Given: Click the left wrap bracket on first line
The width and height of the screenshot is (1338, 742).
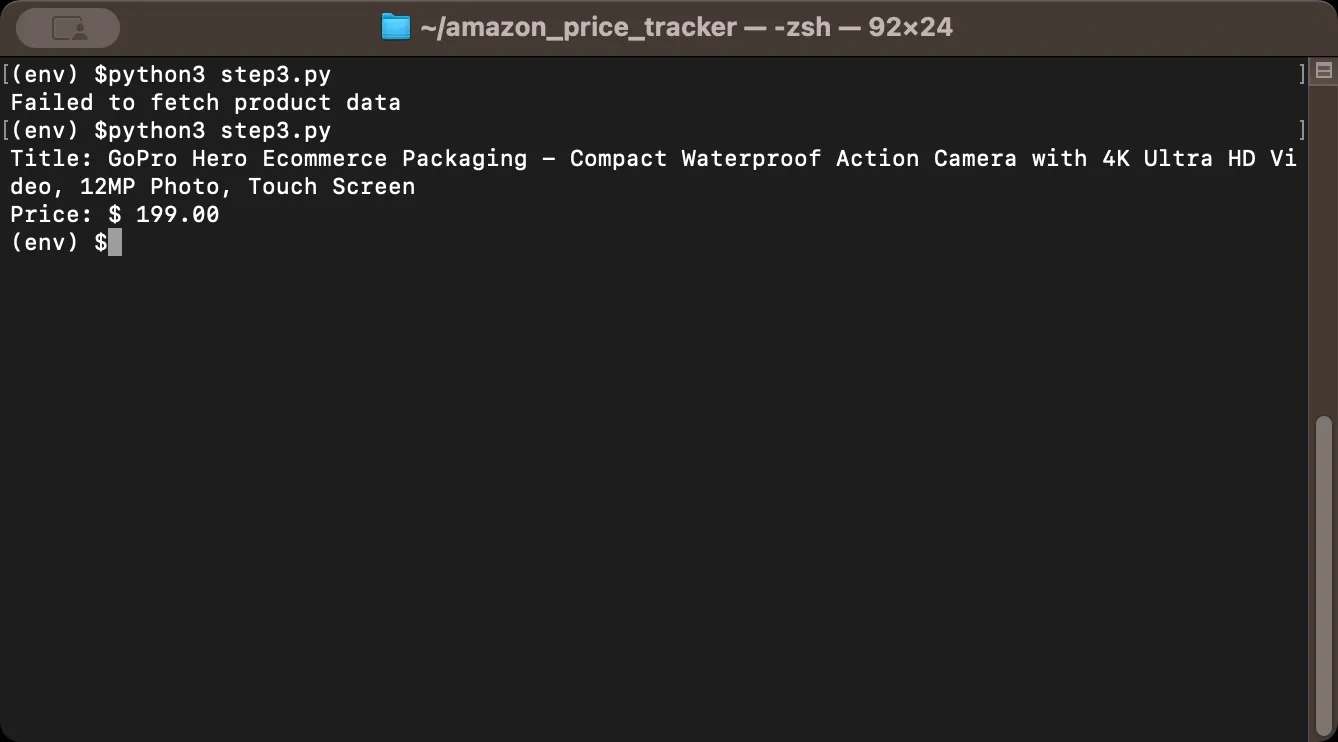Looking at the screenshot, I should click(x=6, y=74).
